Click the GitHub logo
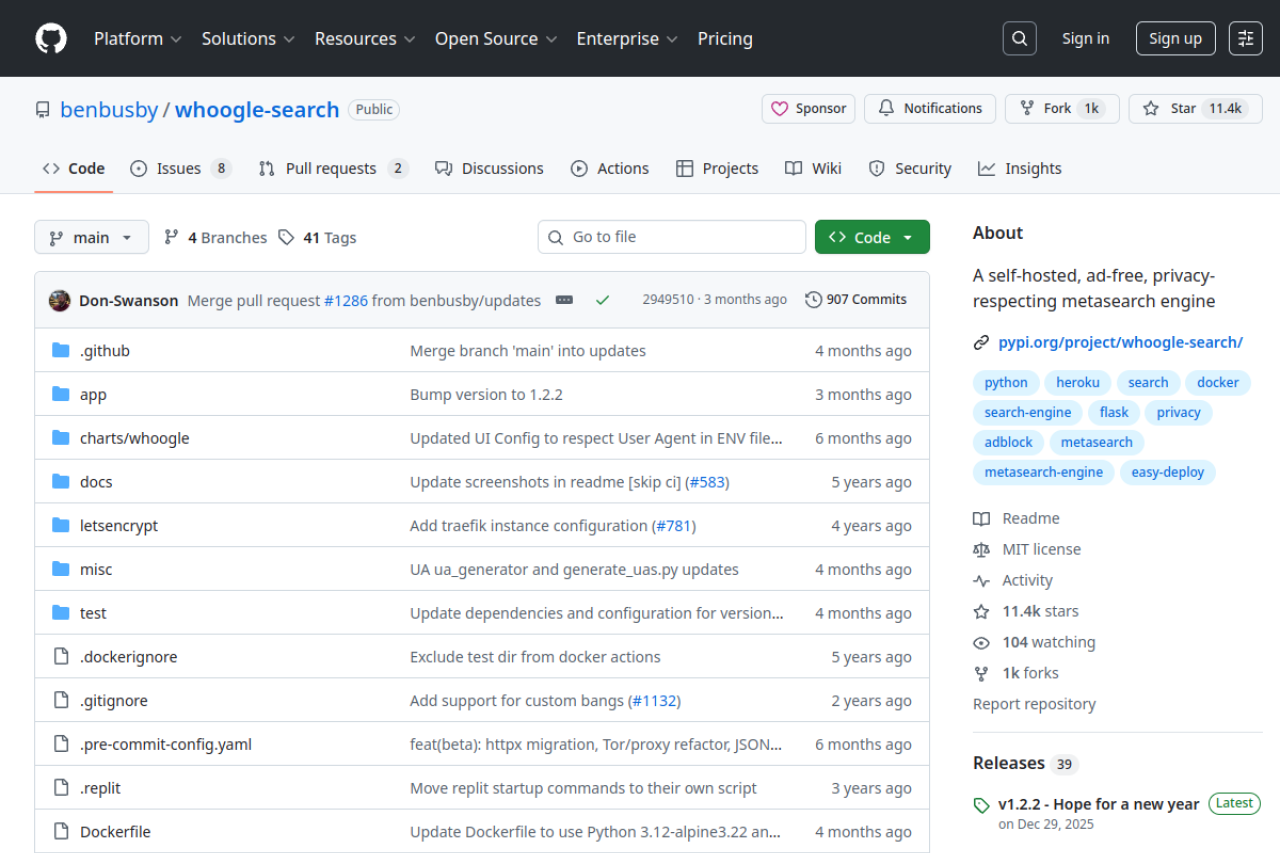 (50, 38)
